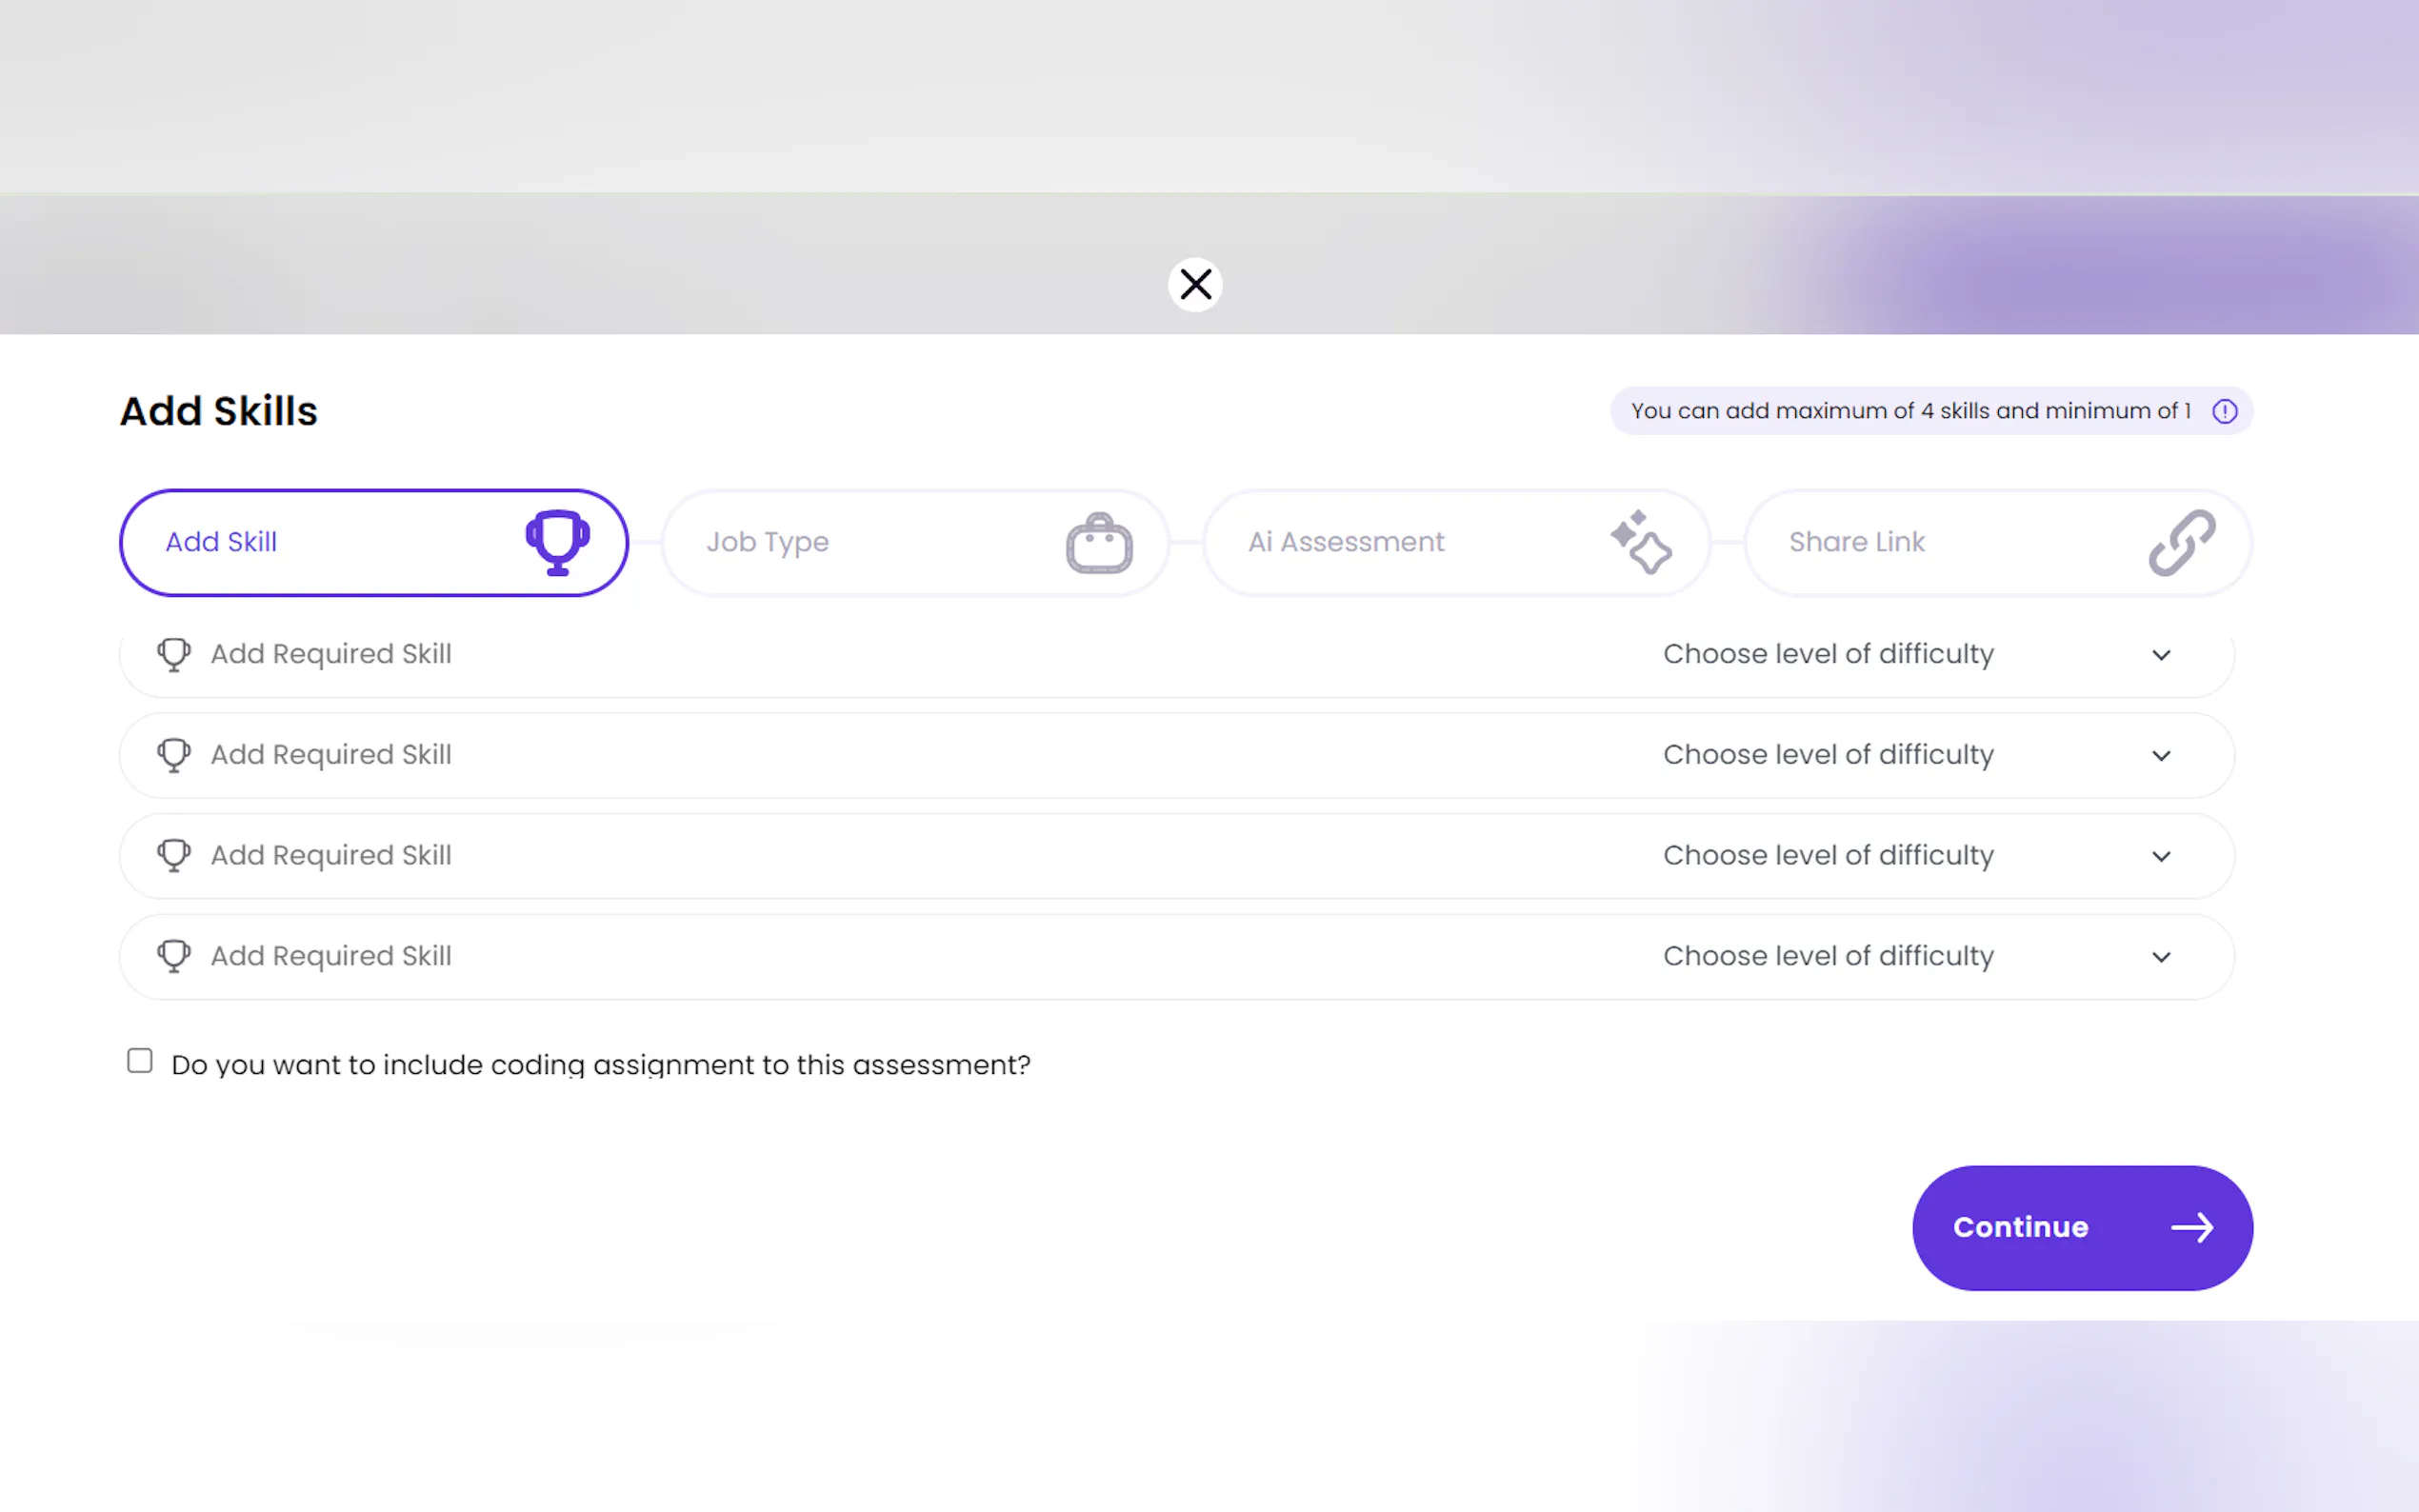Click the trophy icon in Add Skill step
This screenshot has width=2419, height=1512.
pos(557,542)
